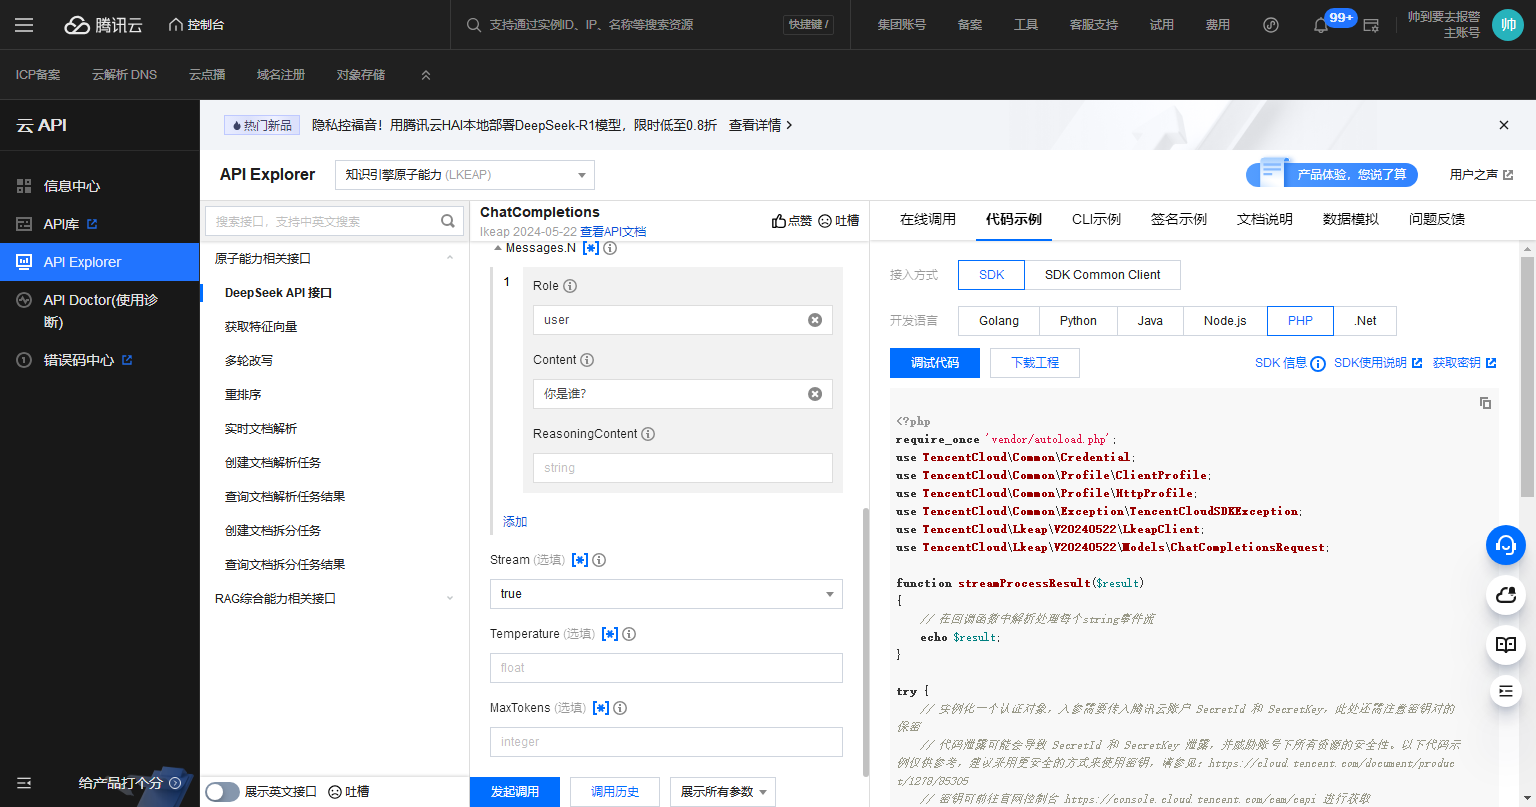
Task: Collapse the left sidebar with bottom icon
Action: coord(24,783)
